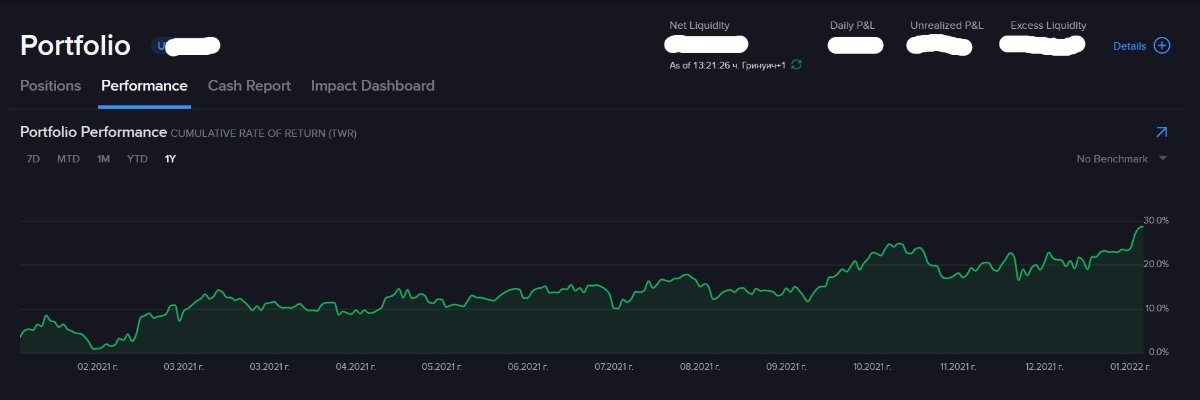Screen dimensions: 1200x400
Task: Choose the 1M time range
Action: pyautogui.click(x=103, y=159)
